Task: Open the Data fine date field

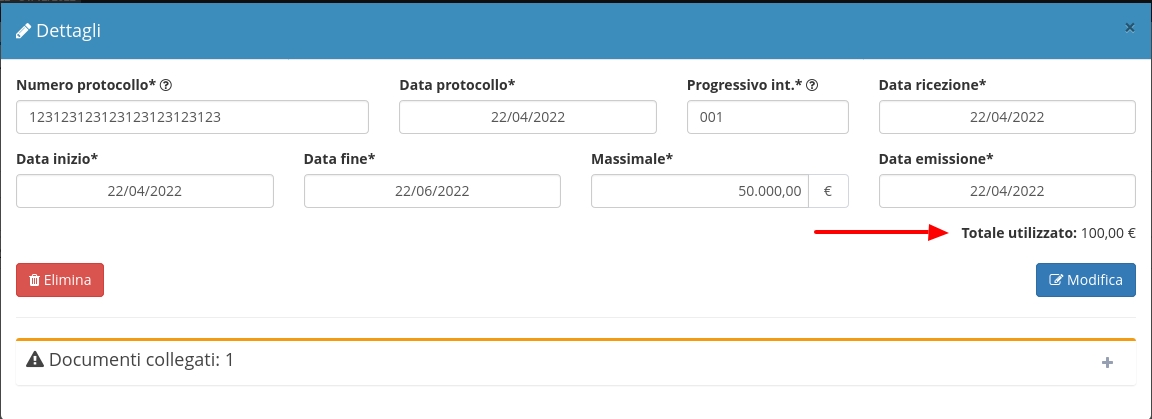Action: (432, 191)
